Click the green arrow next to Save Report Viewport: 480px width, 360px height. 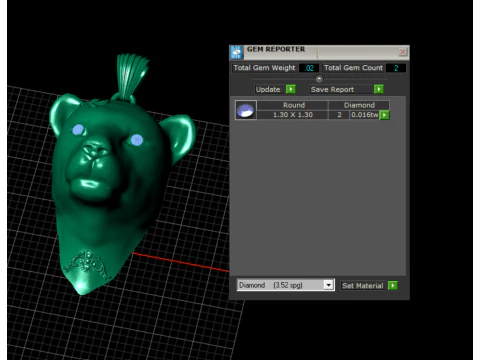coord(379,89)
